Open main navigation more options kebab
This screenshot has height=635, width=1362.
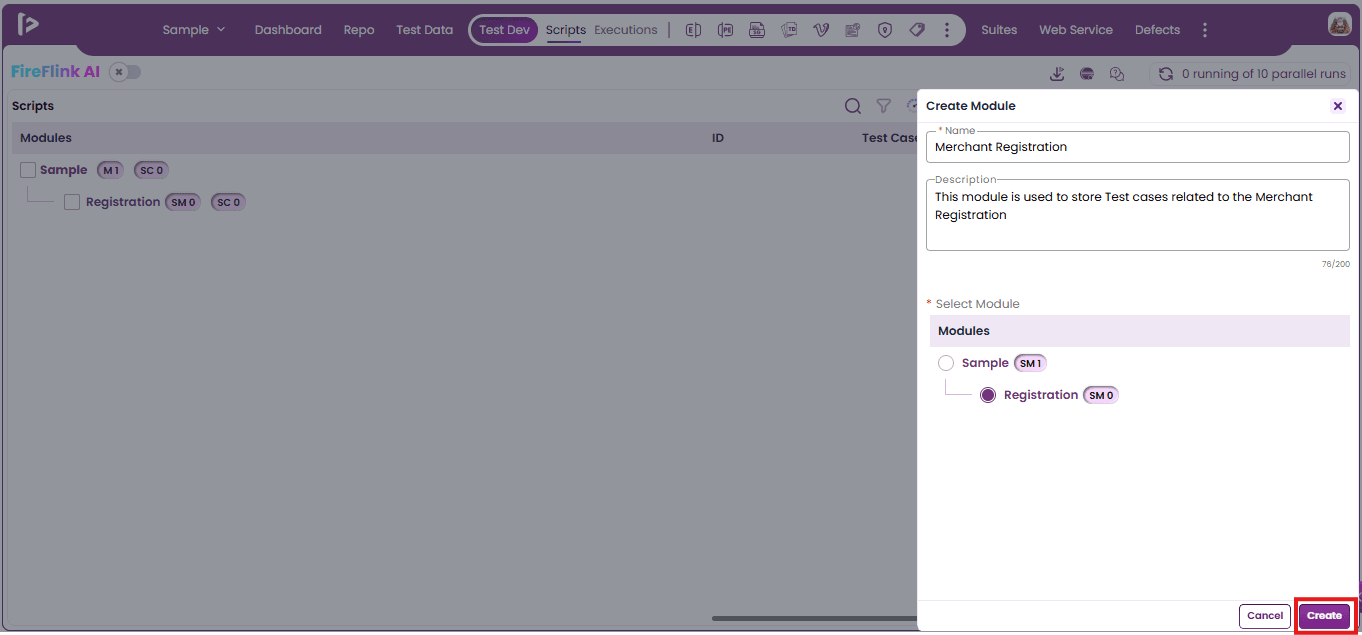(x=1205, y=30)
